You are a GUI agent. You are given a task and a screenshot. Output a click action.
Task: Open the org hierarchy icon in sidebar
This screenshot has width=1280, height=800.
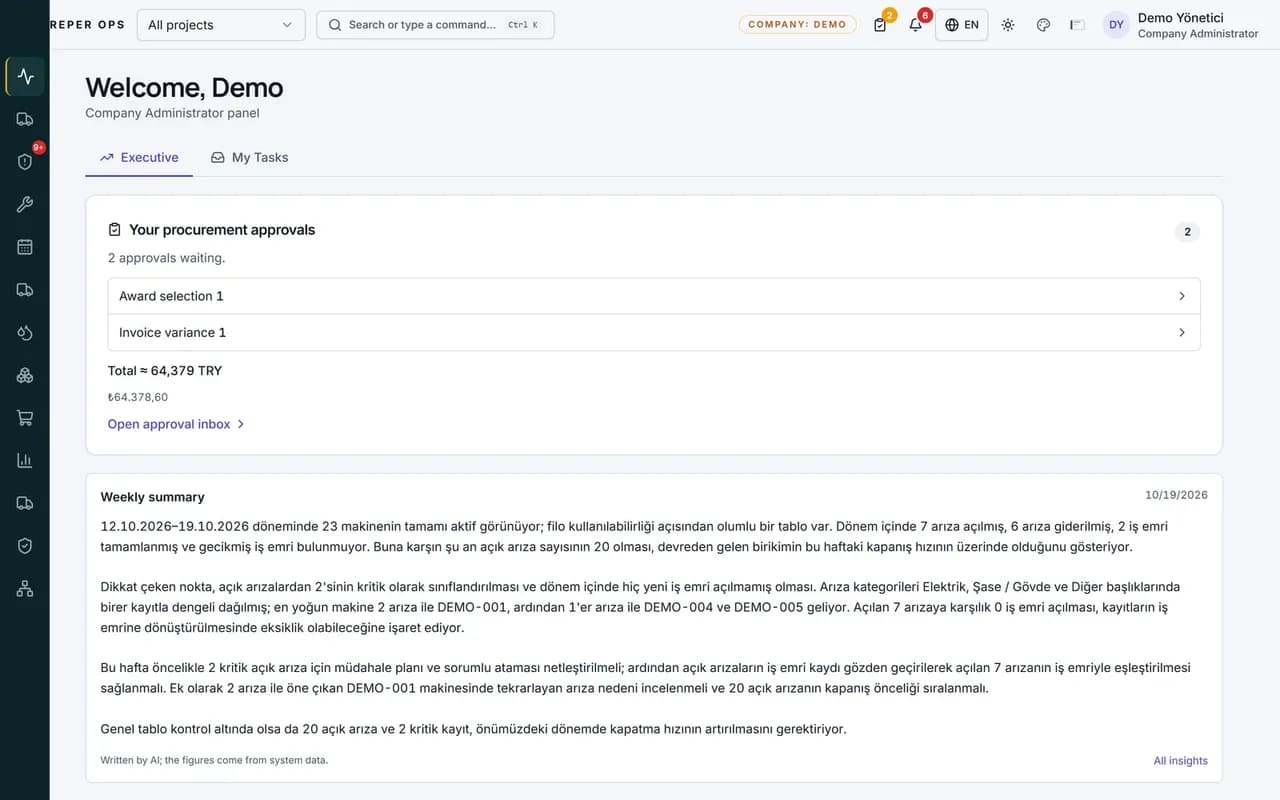(x=25, y=589)
